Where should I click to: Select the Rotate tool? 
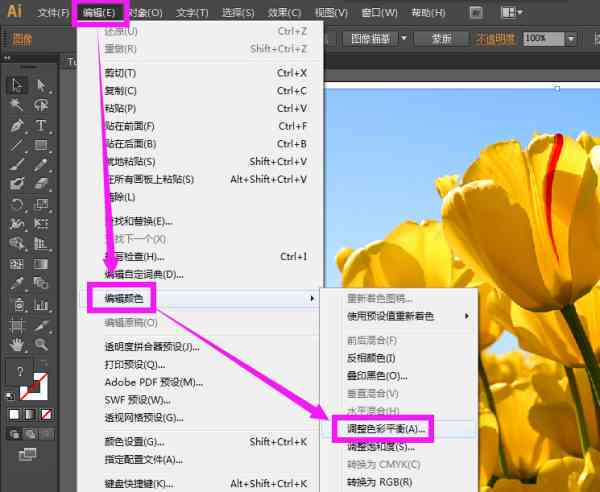click(x=17, y=204)
